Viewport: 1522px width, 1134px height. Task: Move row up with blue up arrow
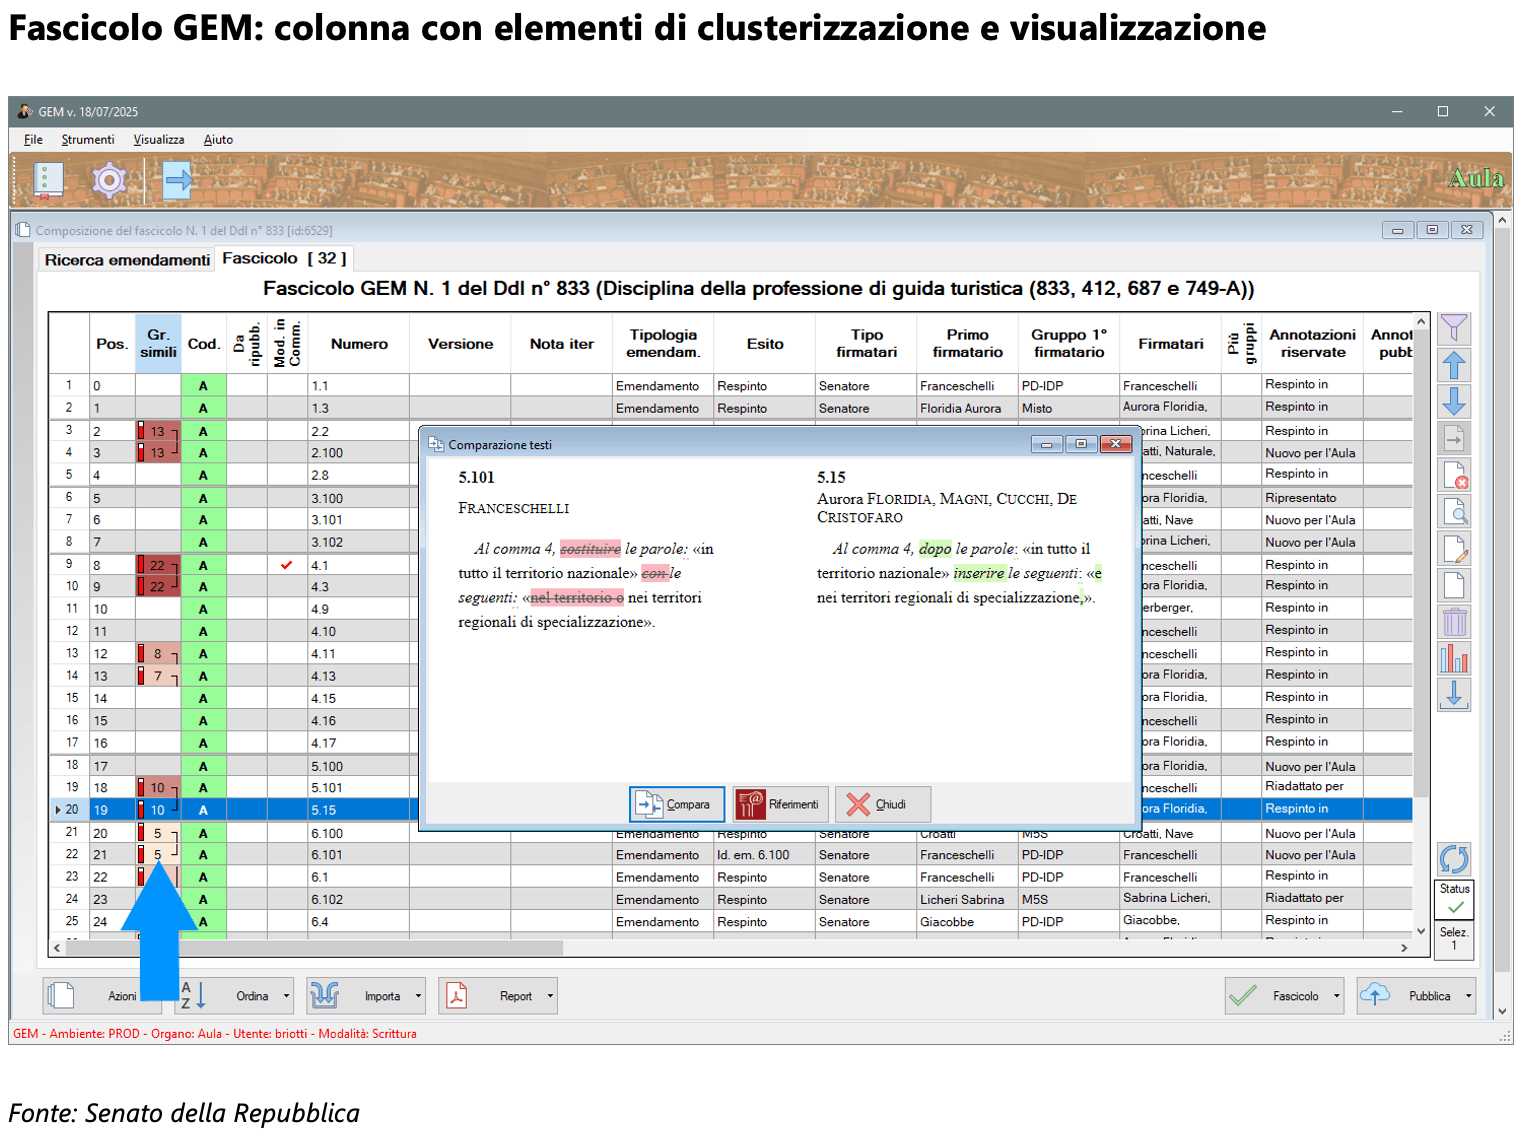point(1454,365)
